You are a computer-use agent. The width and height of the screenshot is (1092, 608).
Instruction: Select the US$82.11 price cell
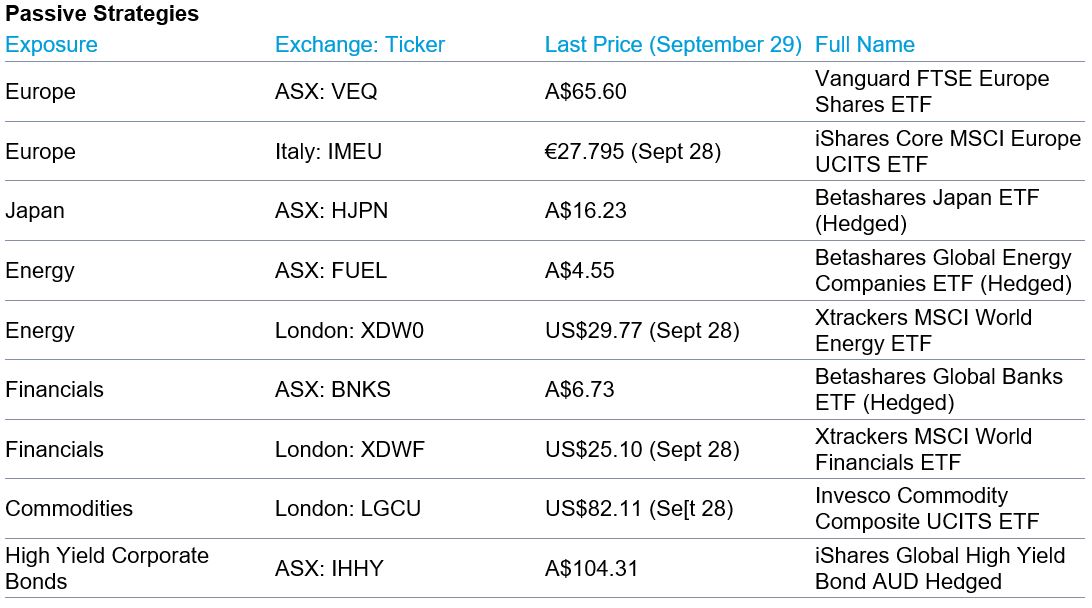click(639, 509)
